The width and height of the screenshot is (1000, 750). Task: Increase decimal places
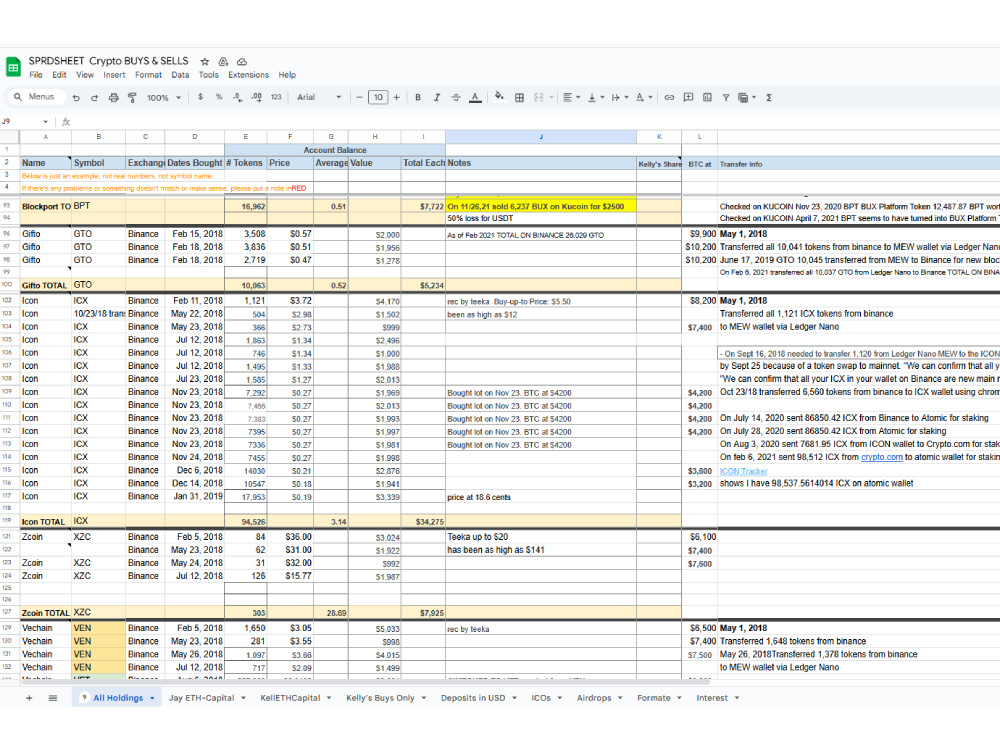[256, 97]
